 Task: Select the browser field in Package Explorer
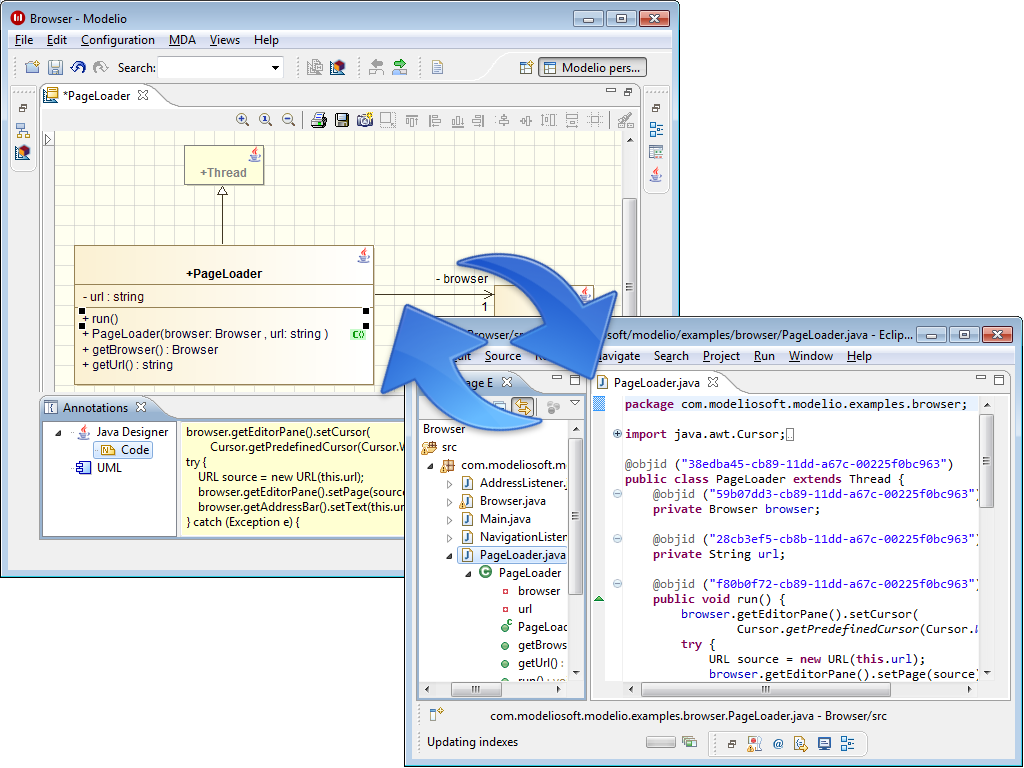pyautogui.click(x=539, y=590)
